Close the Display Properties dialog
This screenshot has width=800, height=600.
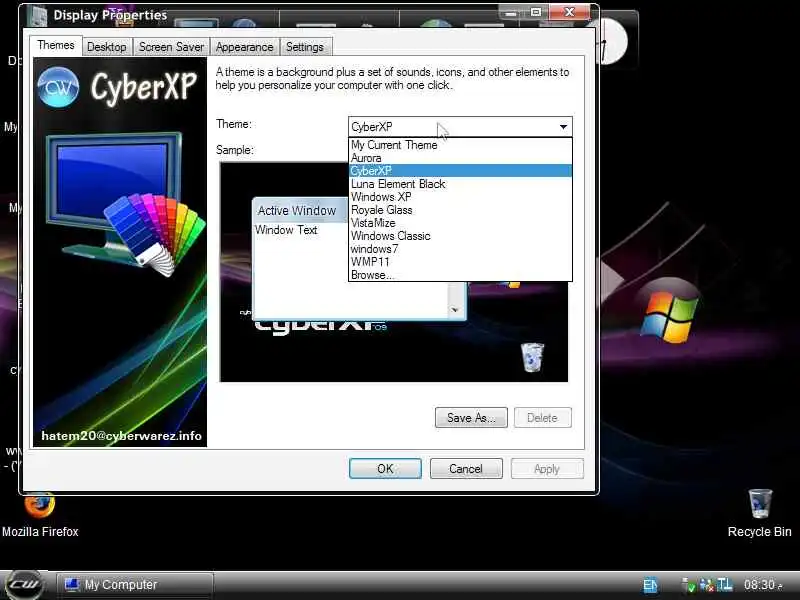570,12
